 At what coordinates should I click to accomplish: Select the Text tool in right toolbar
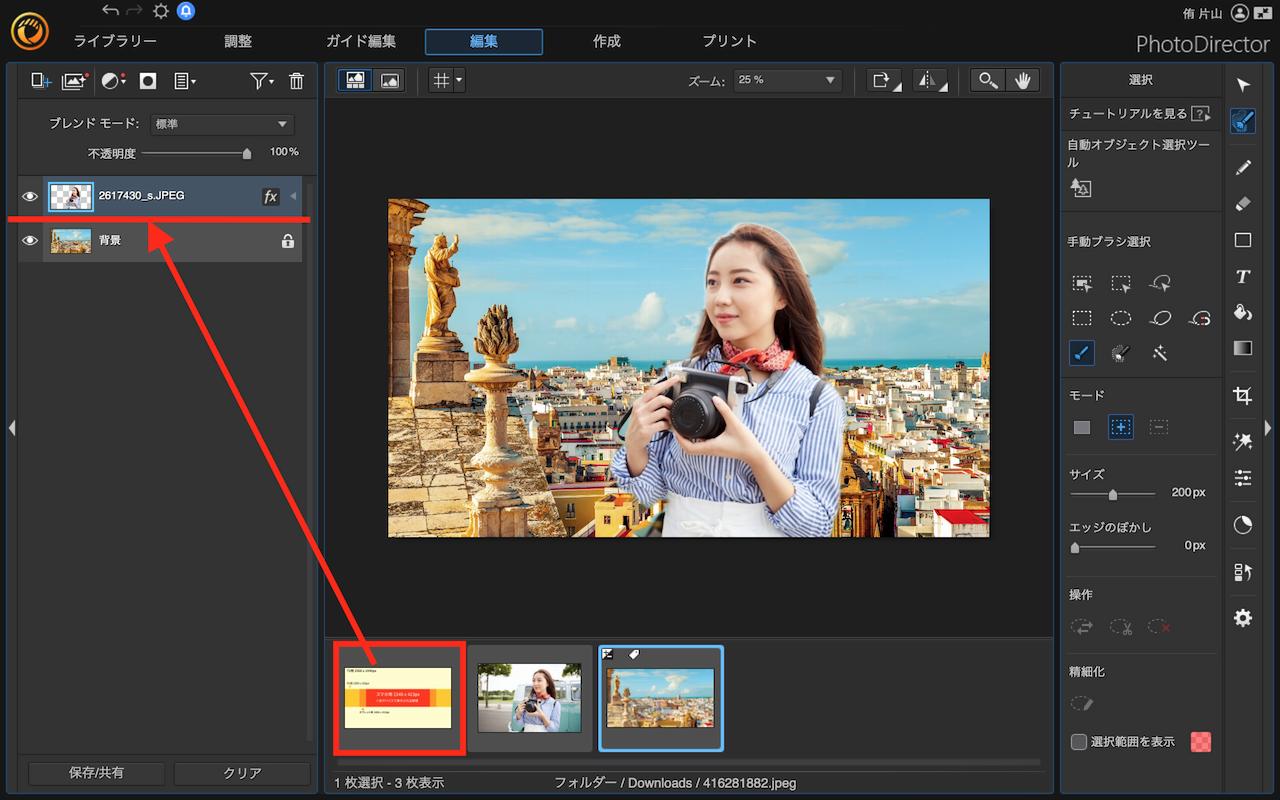[x=1243, y=276]
